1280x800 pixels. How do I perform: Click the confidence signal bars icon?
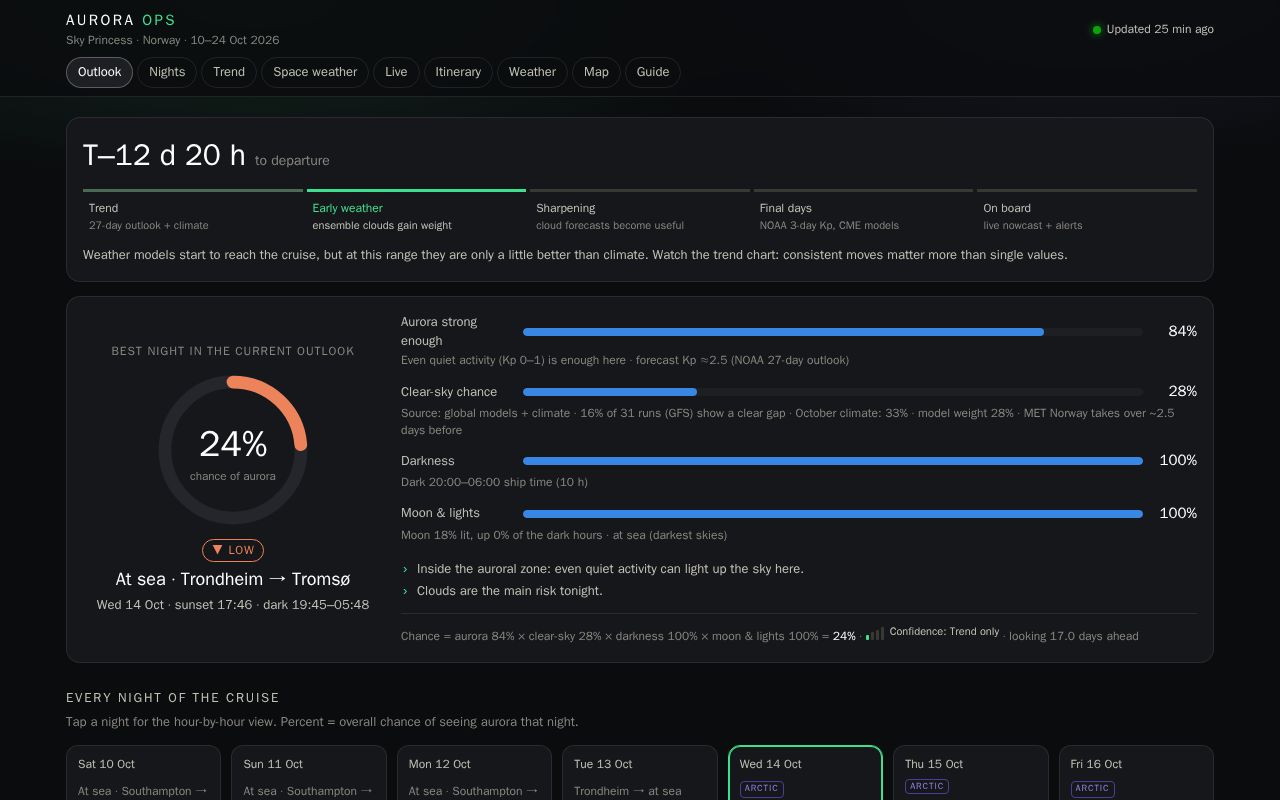[x=875, y=634]
